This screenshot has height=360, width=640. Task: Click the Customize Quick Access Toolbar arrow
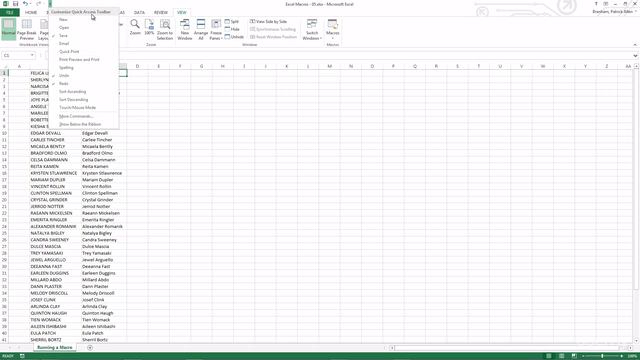[x=50, y=4]
